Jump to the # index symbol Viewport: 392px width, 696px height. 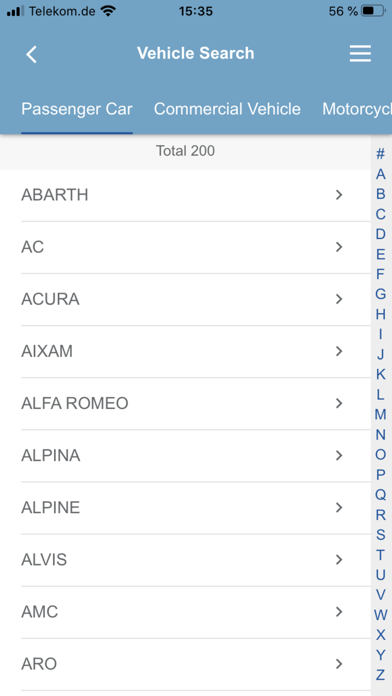click(380, 154)
